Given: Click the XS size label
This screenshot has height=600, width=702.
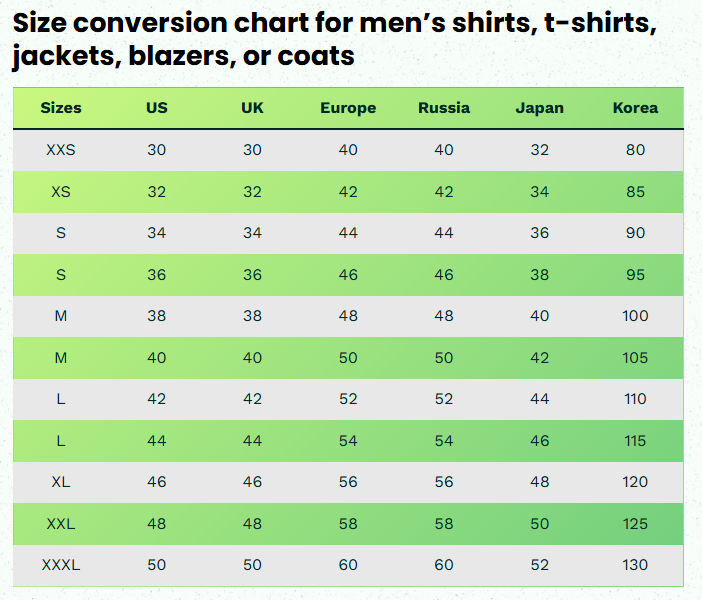Looking at the screenshot, I should point(61,192).
